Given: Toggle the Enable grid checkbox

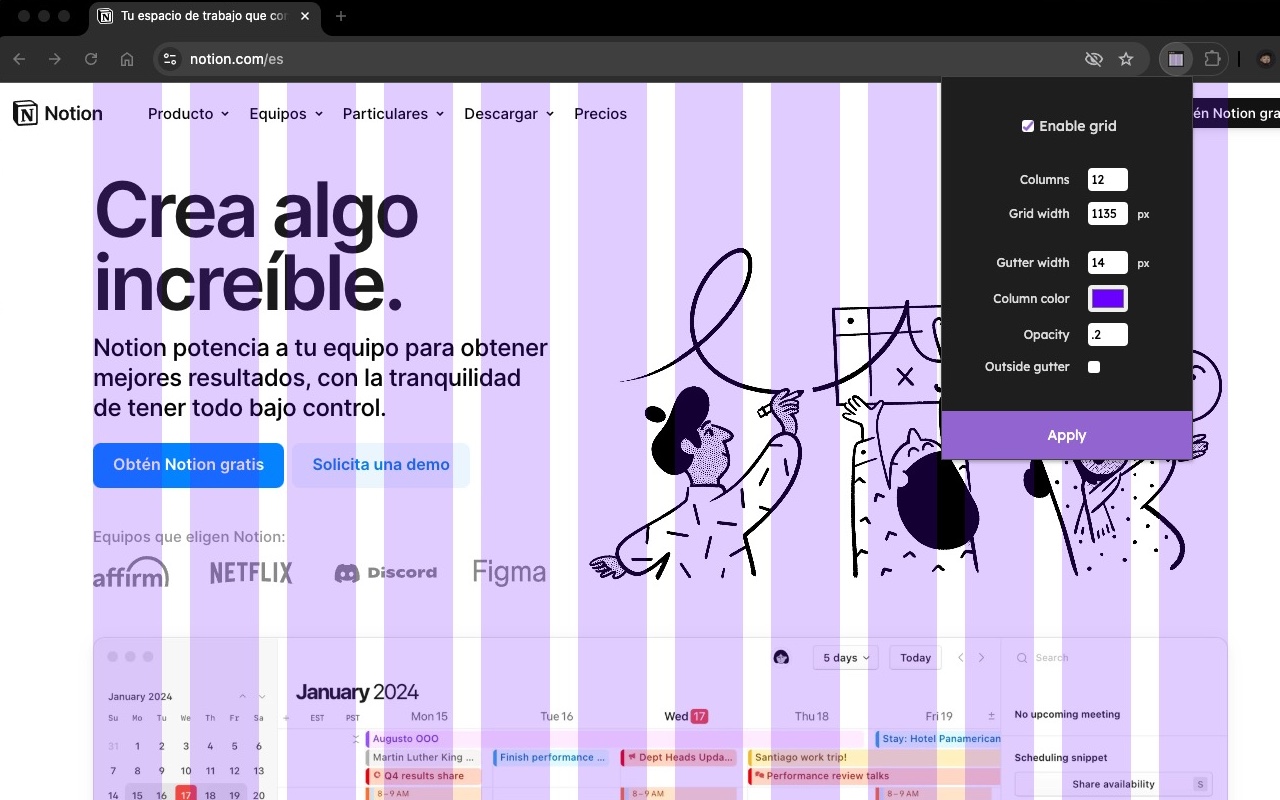Looking at the screenshot, I should pyautogui.click(x=1028, y=126).
